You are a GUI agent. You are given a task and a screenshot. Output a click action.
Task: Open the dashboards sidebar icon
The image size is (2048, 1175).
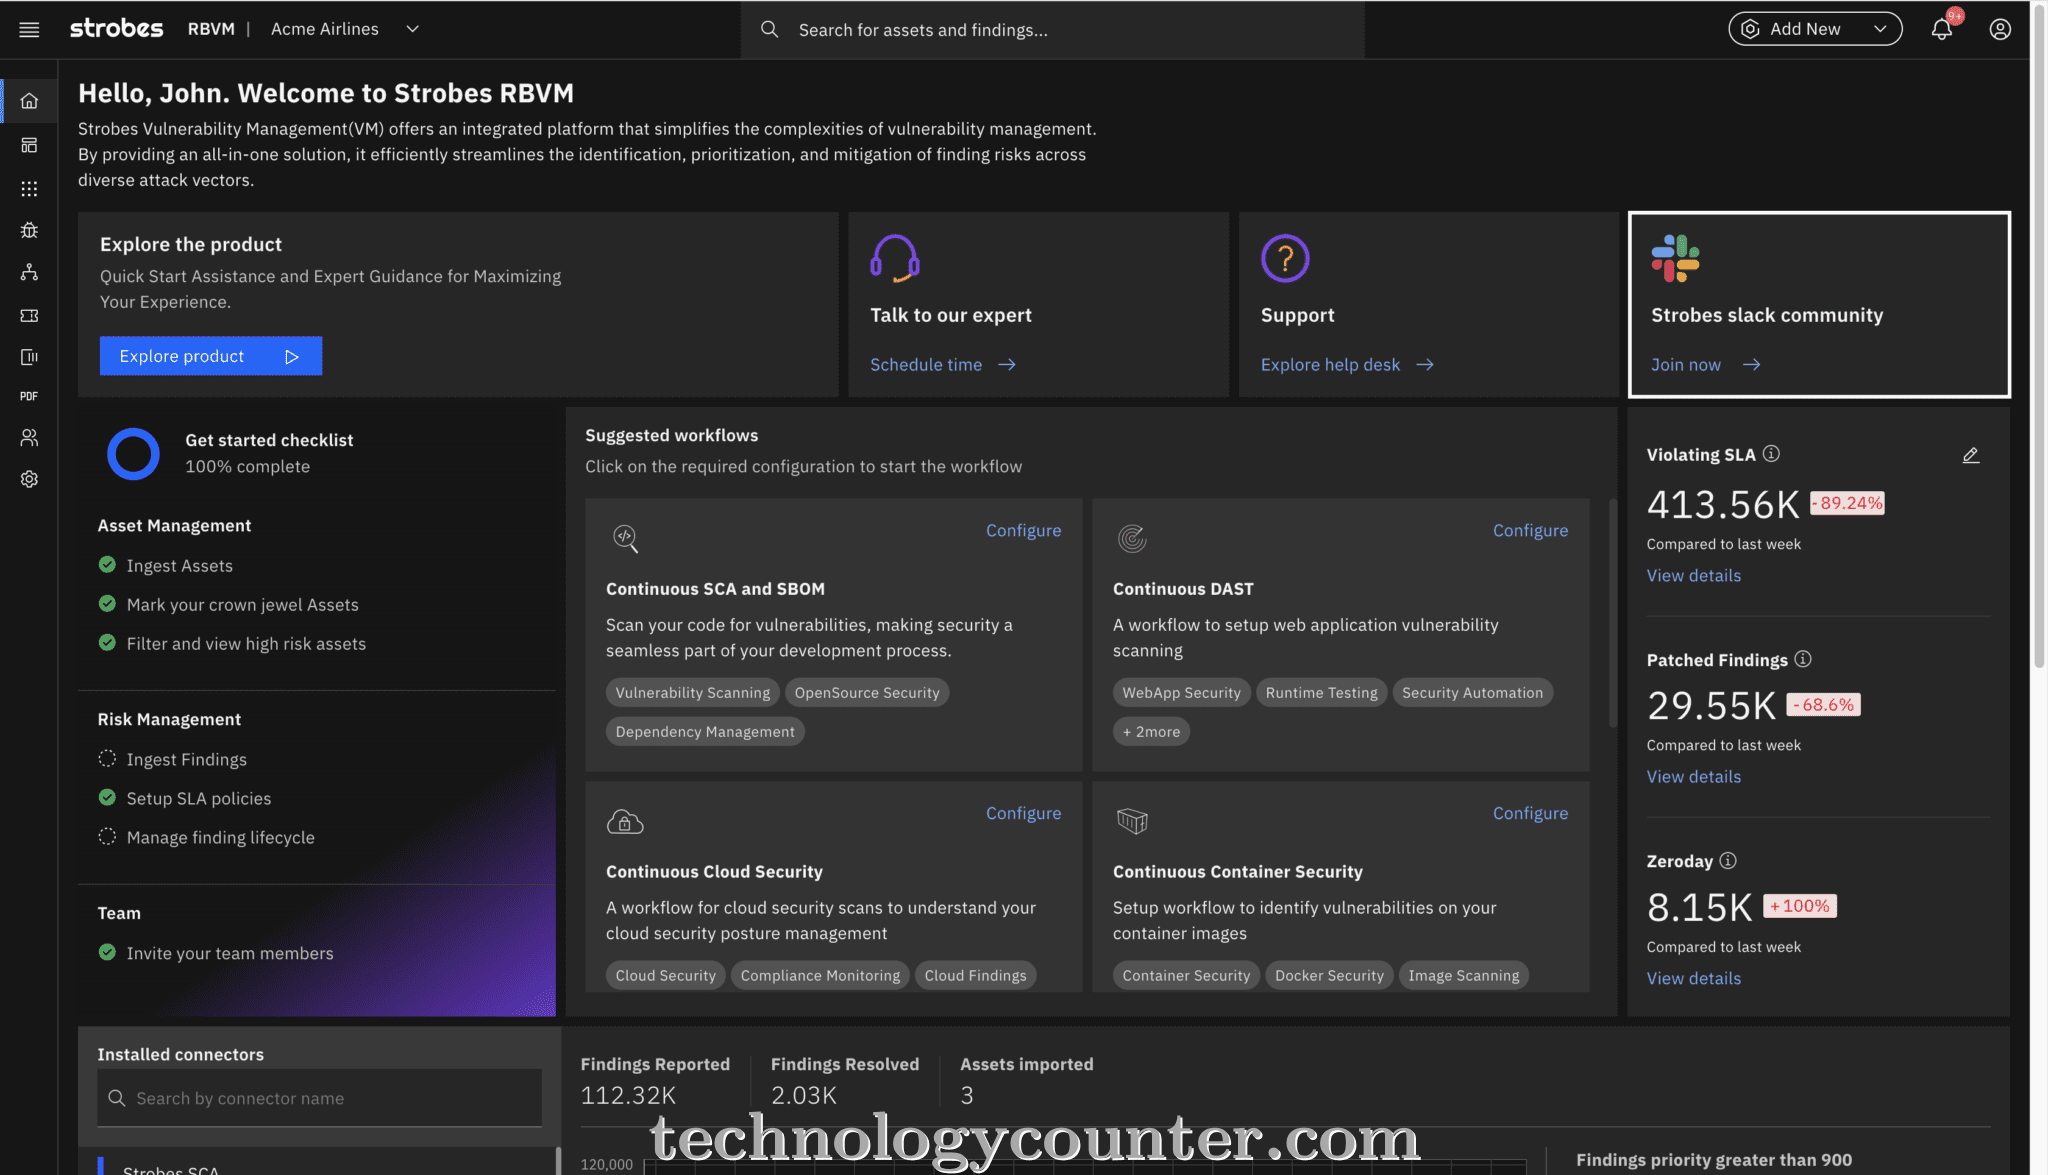(x=29, y=145)
